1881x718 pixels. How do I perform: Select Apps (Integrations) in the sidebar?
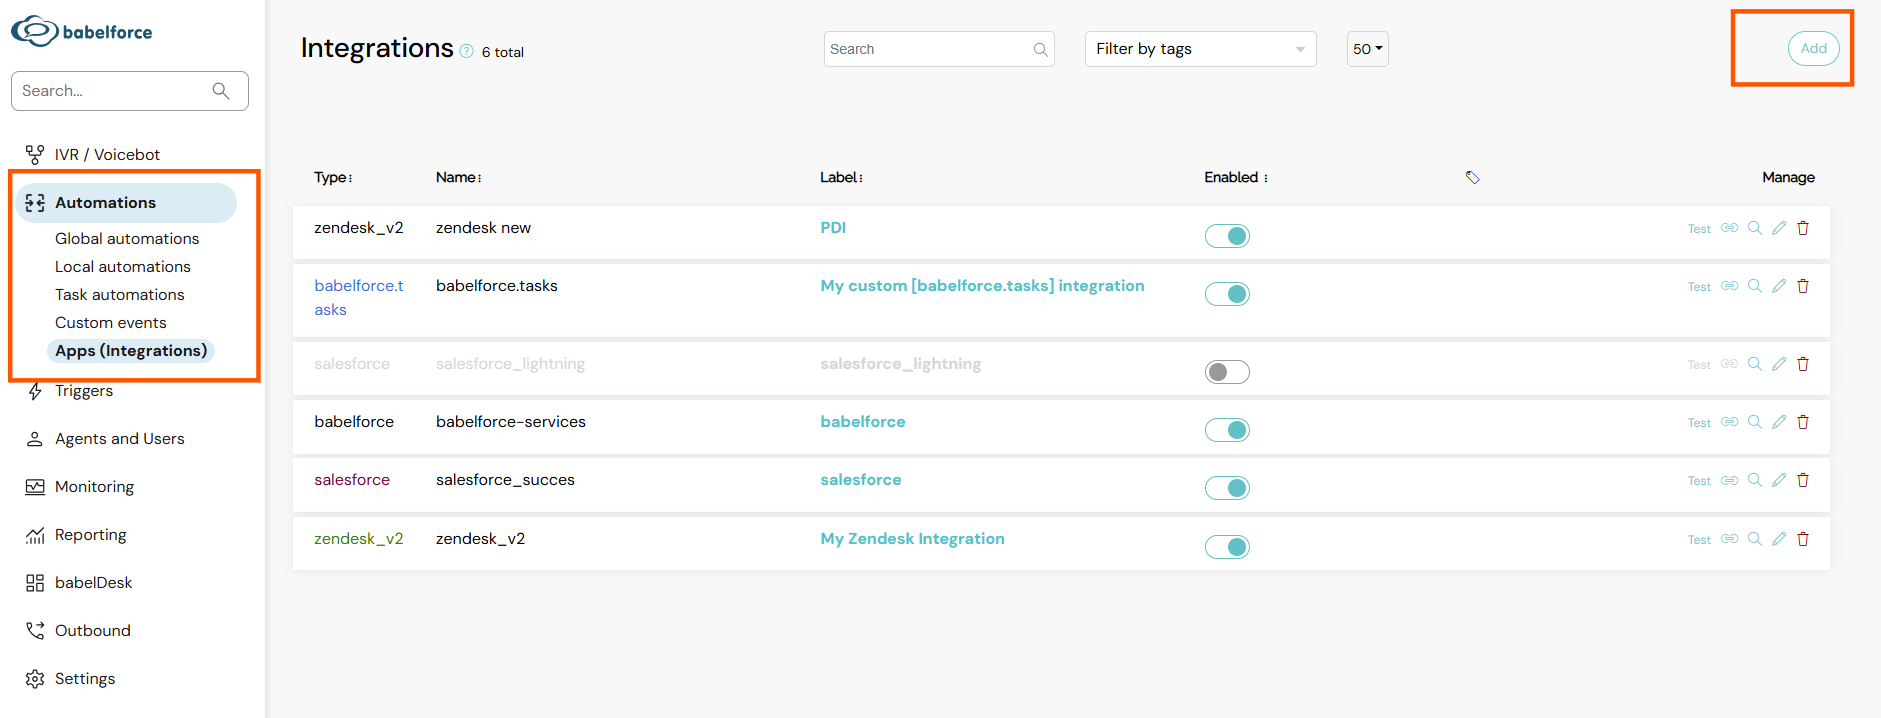pyautogui.click(x=131, y=351)
